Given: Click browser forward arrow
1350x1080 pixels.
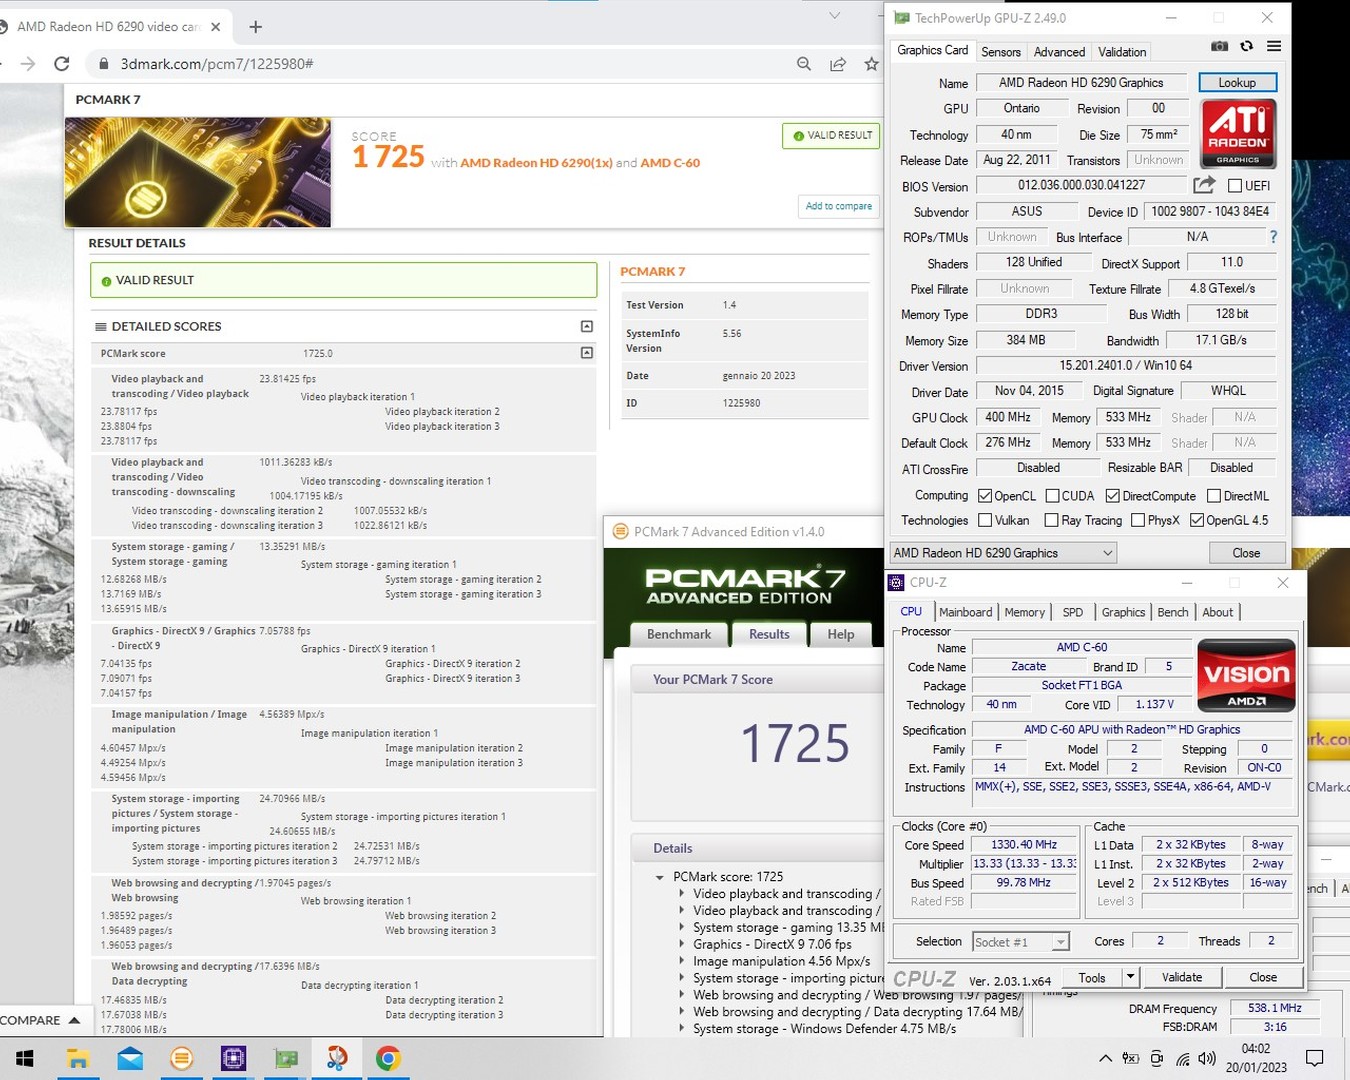Looking at the screenshot, I should pyautogui.click(x=28, y=64).
